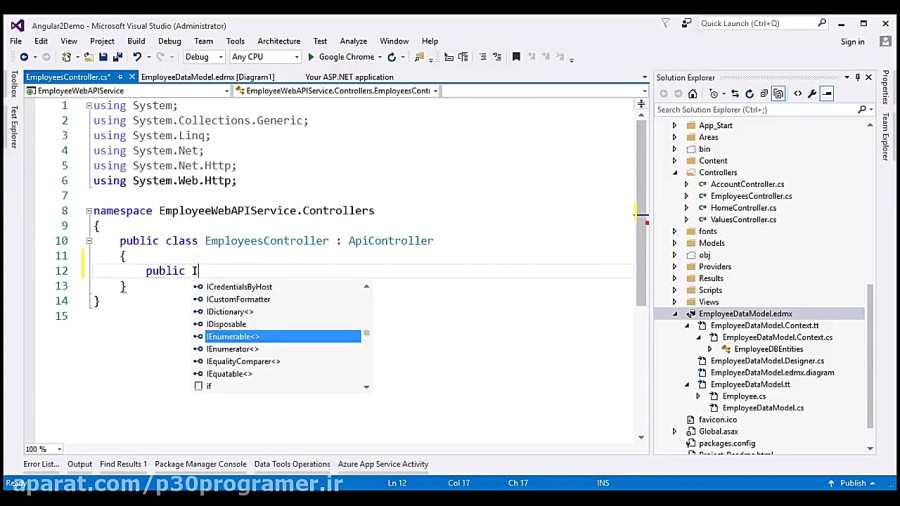Click the Refresh Browser icon in toolbar
The image size is (900, 506).
point(392,57)
